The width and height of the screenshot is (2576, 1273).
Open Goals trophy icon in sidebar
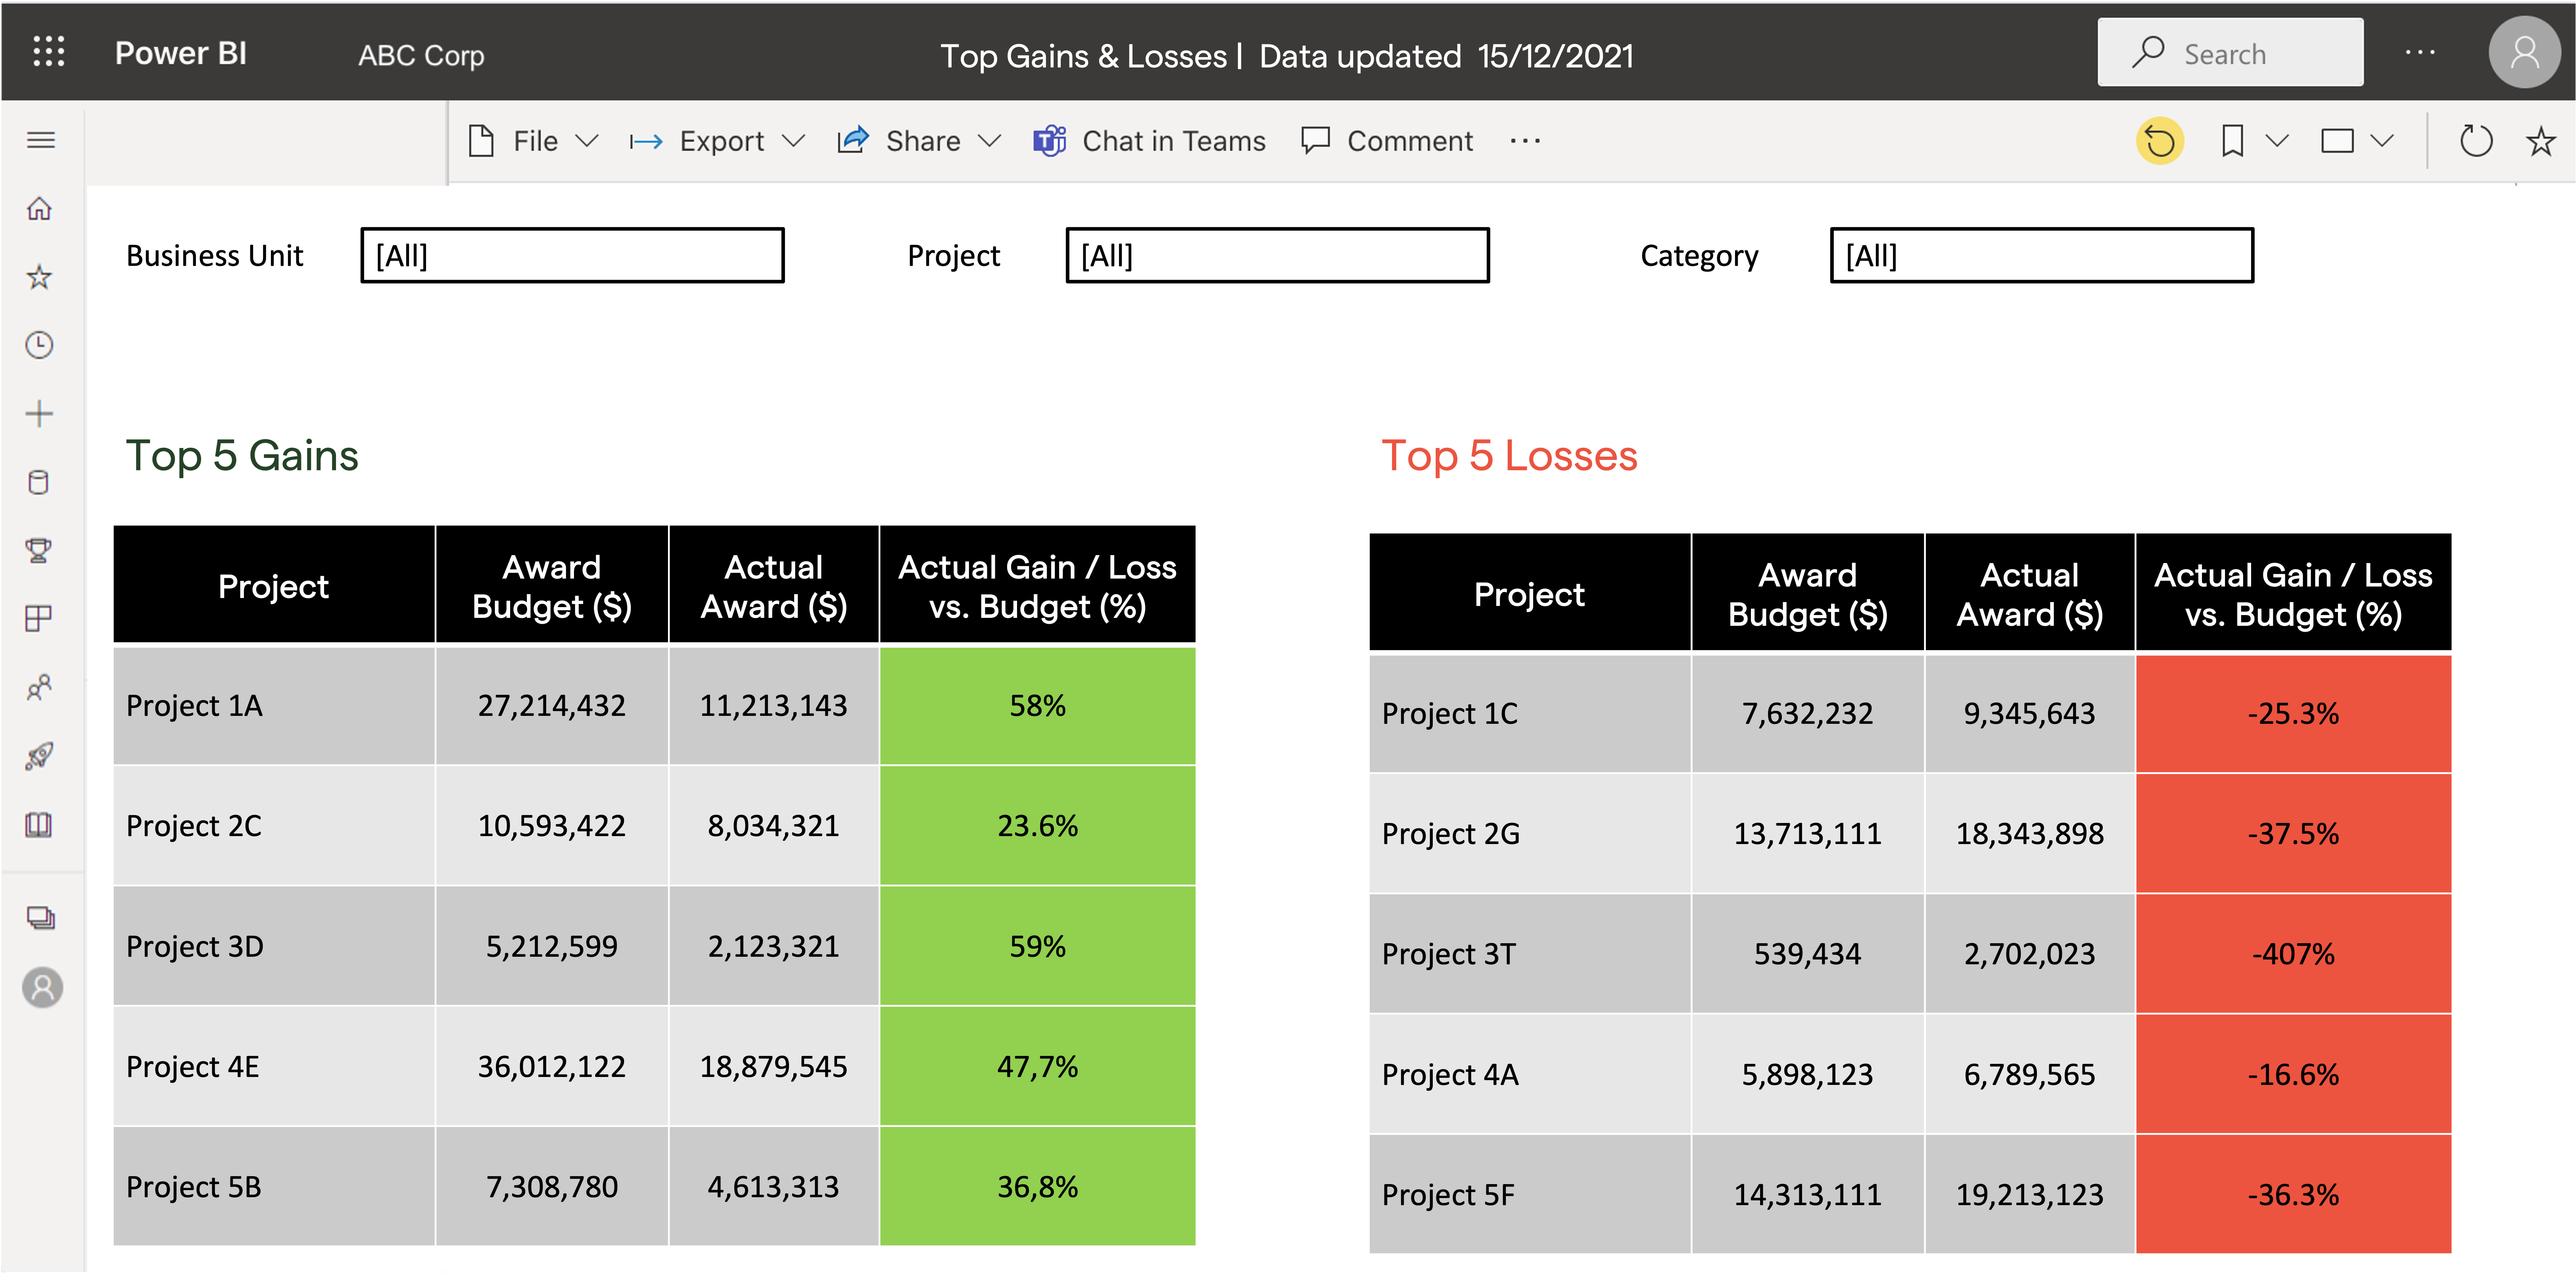pyautogui.click(x=39, y=550)
